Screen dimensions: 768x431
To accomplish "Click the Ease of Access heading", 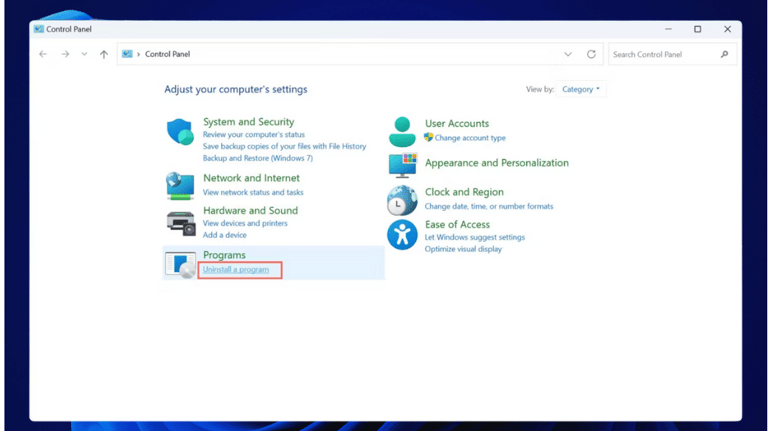I will pyautogui.click(x=457, y=224).
